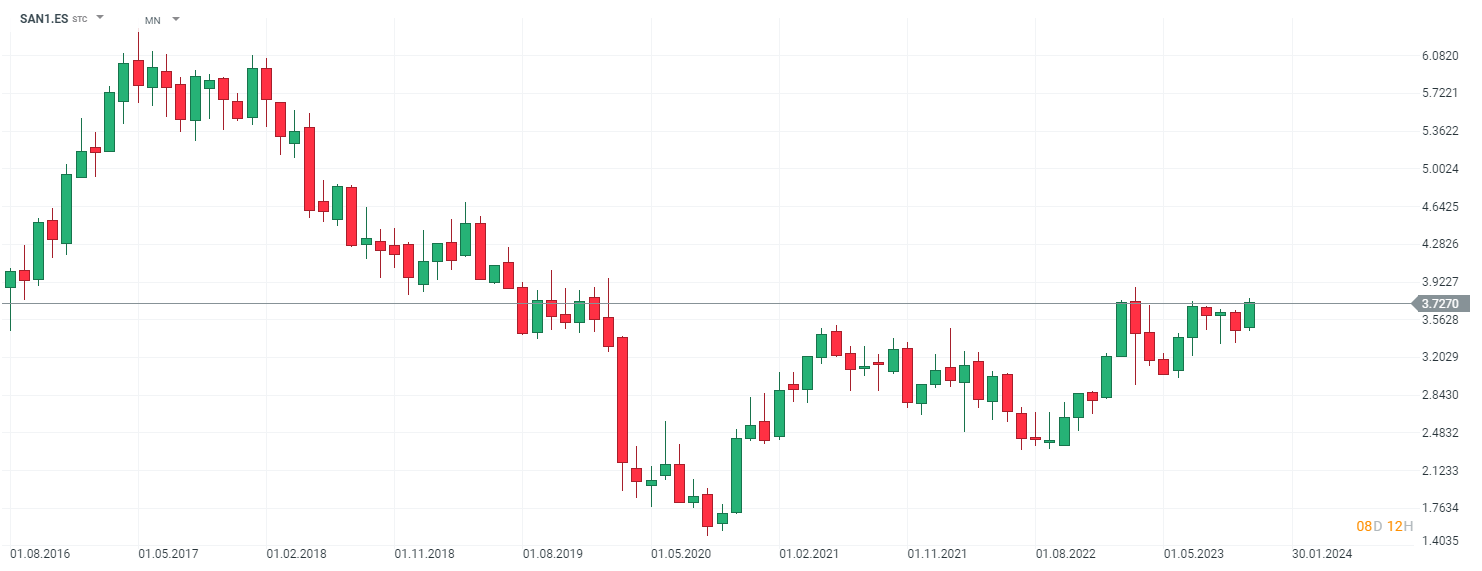Click the SAN1.ES instrument name
Screen dimensions: 1482x571
[44, 19]
